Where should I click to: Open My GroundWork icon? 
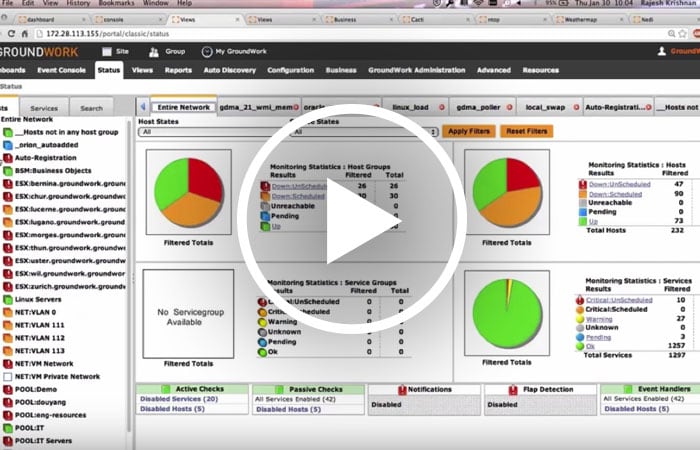[207, 52]
